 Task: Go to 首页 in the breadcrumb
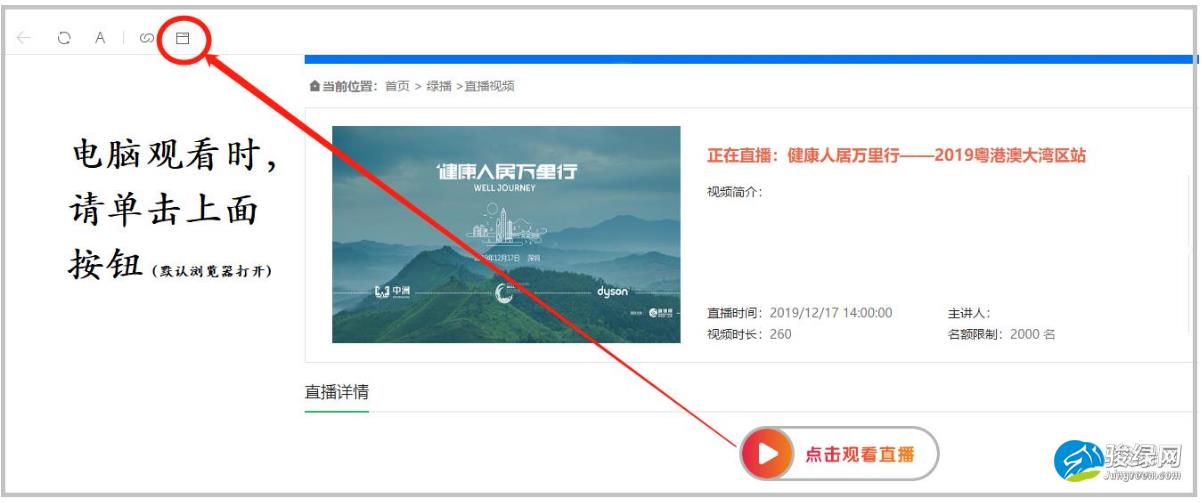pyautogui.click(x=397, y=87)
